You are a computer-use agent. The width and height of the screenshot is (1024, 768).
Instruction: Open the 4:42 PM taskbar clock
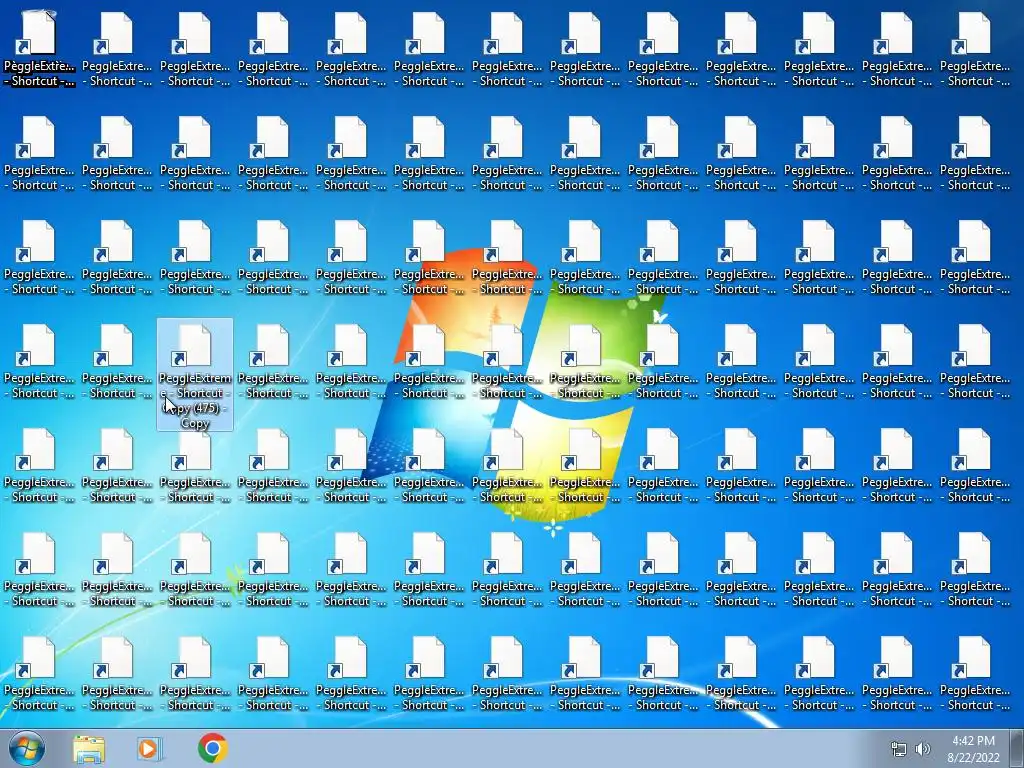pos(974,749)
